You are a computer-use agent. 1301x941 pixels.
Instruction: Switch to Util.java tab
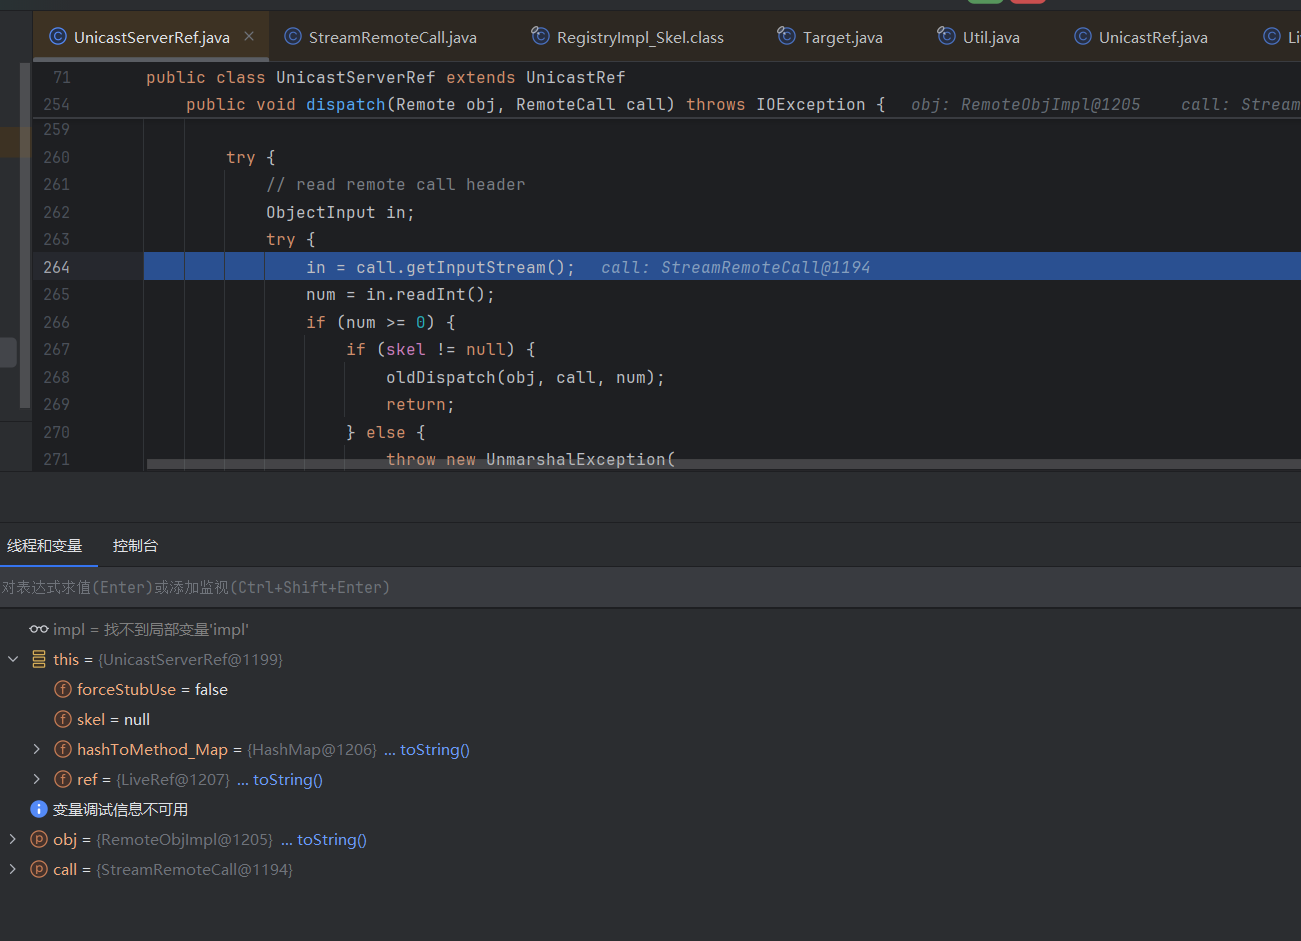(990, 38)
